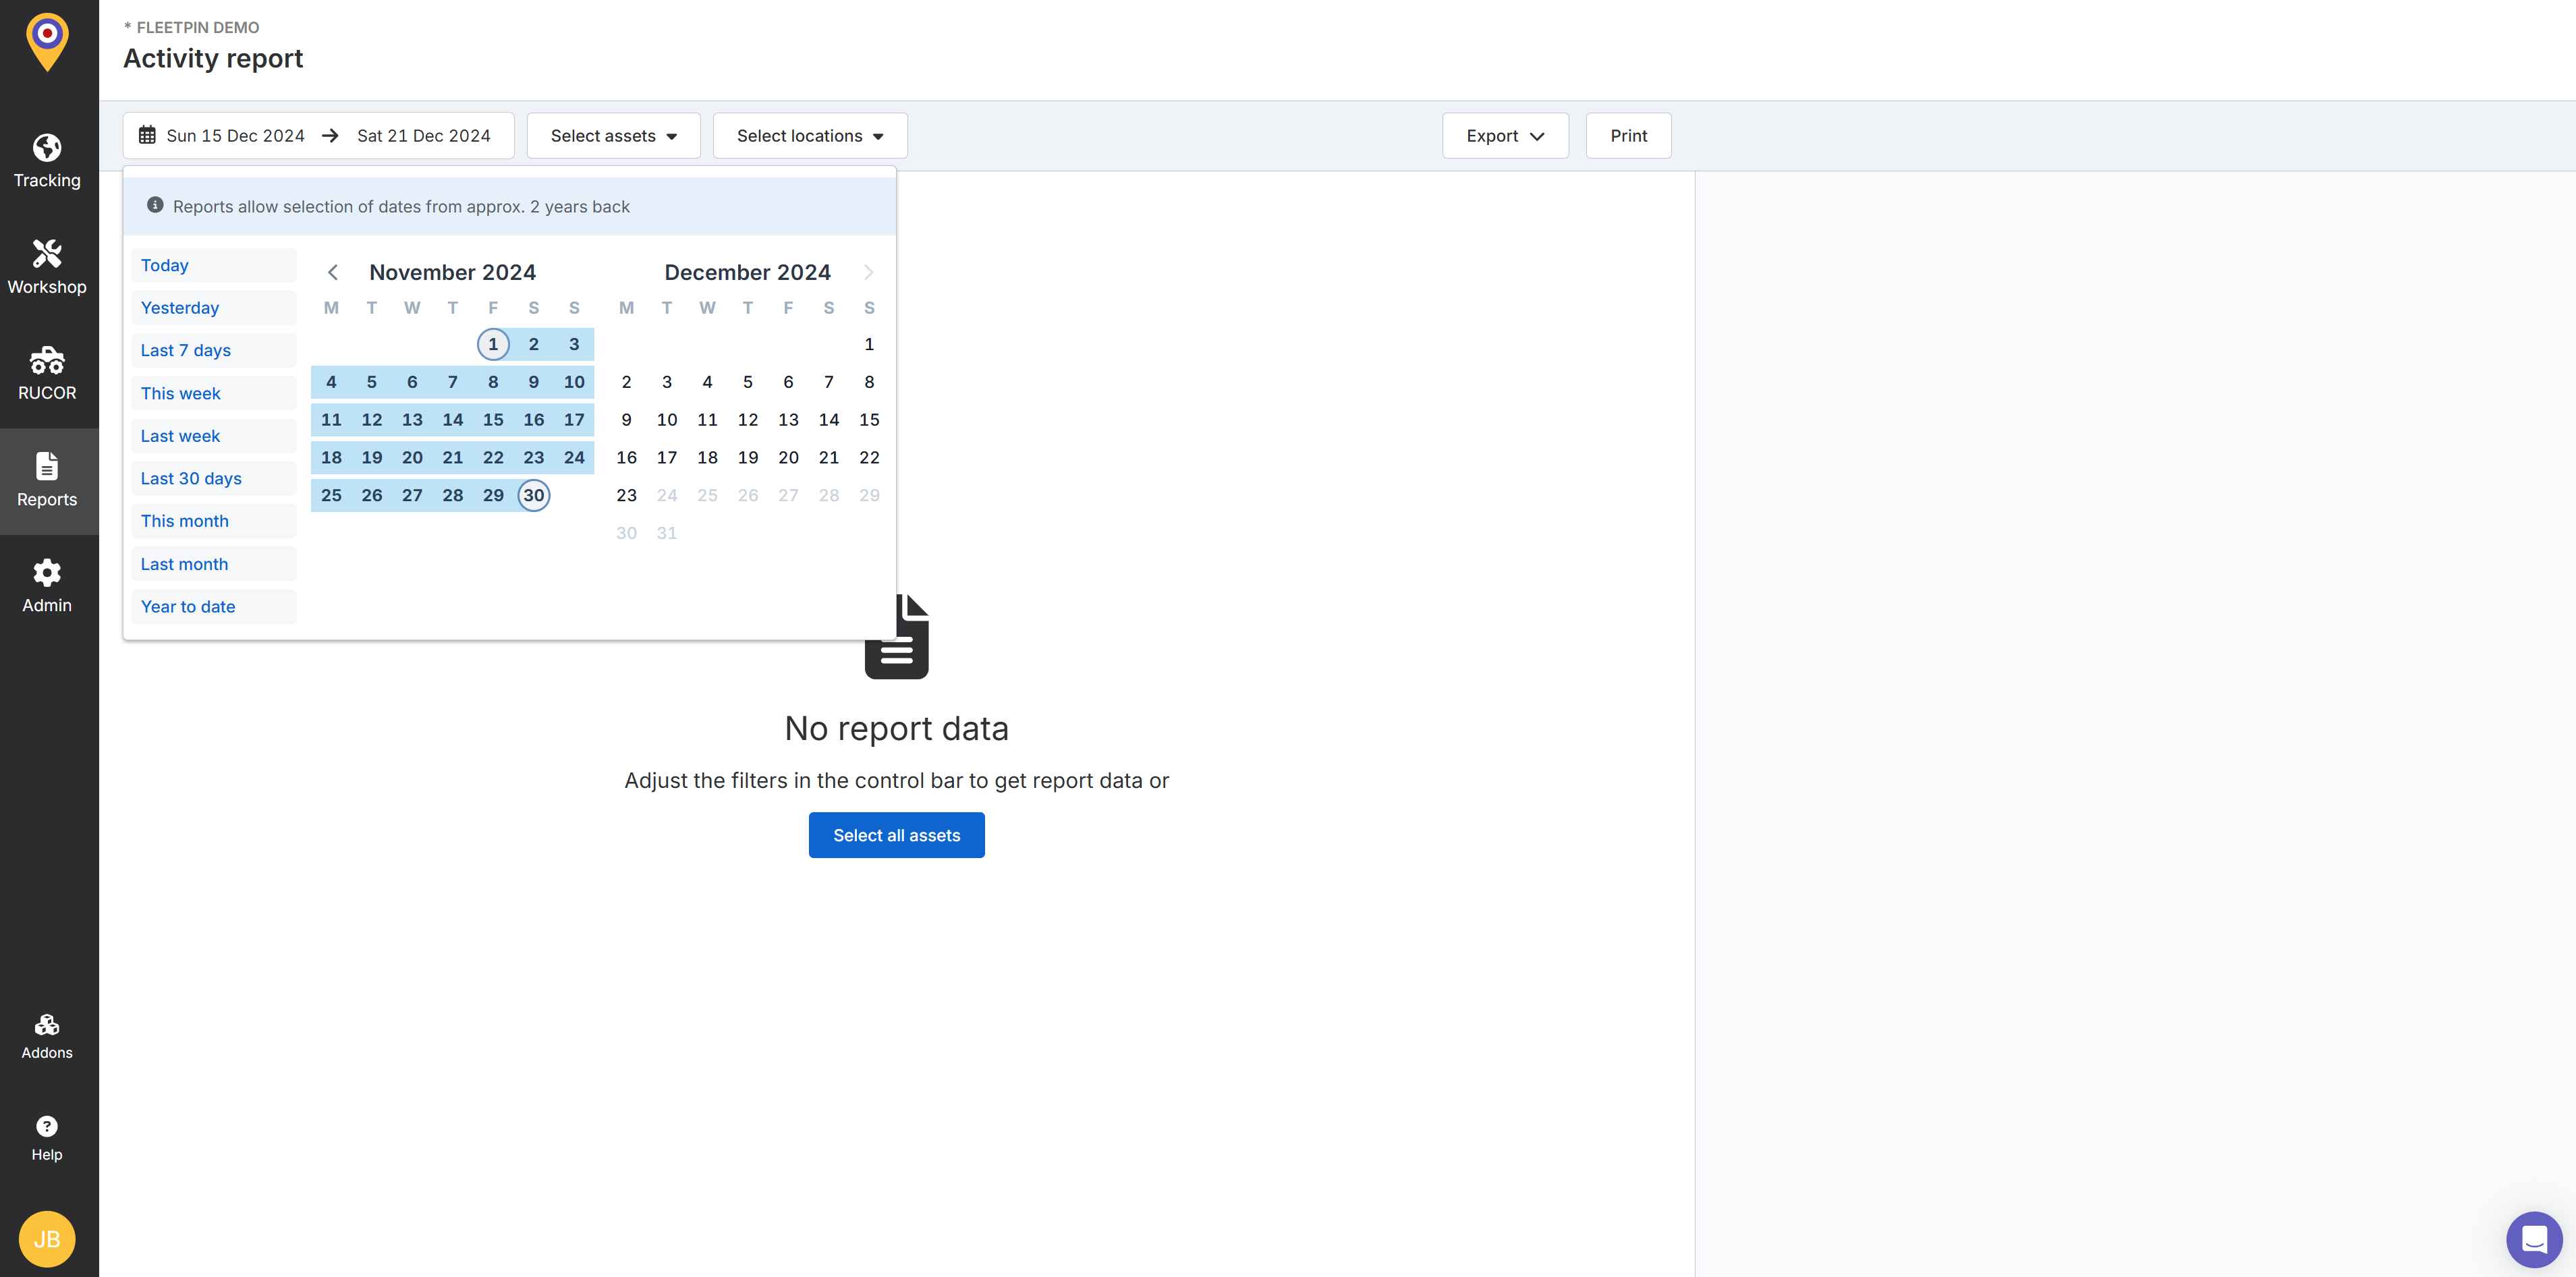This screenshot has width=2576, height=1277.
Task: Select November 27 in the calendar
Action: (x=412, y=495)
